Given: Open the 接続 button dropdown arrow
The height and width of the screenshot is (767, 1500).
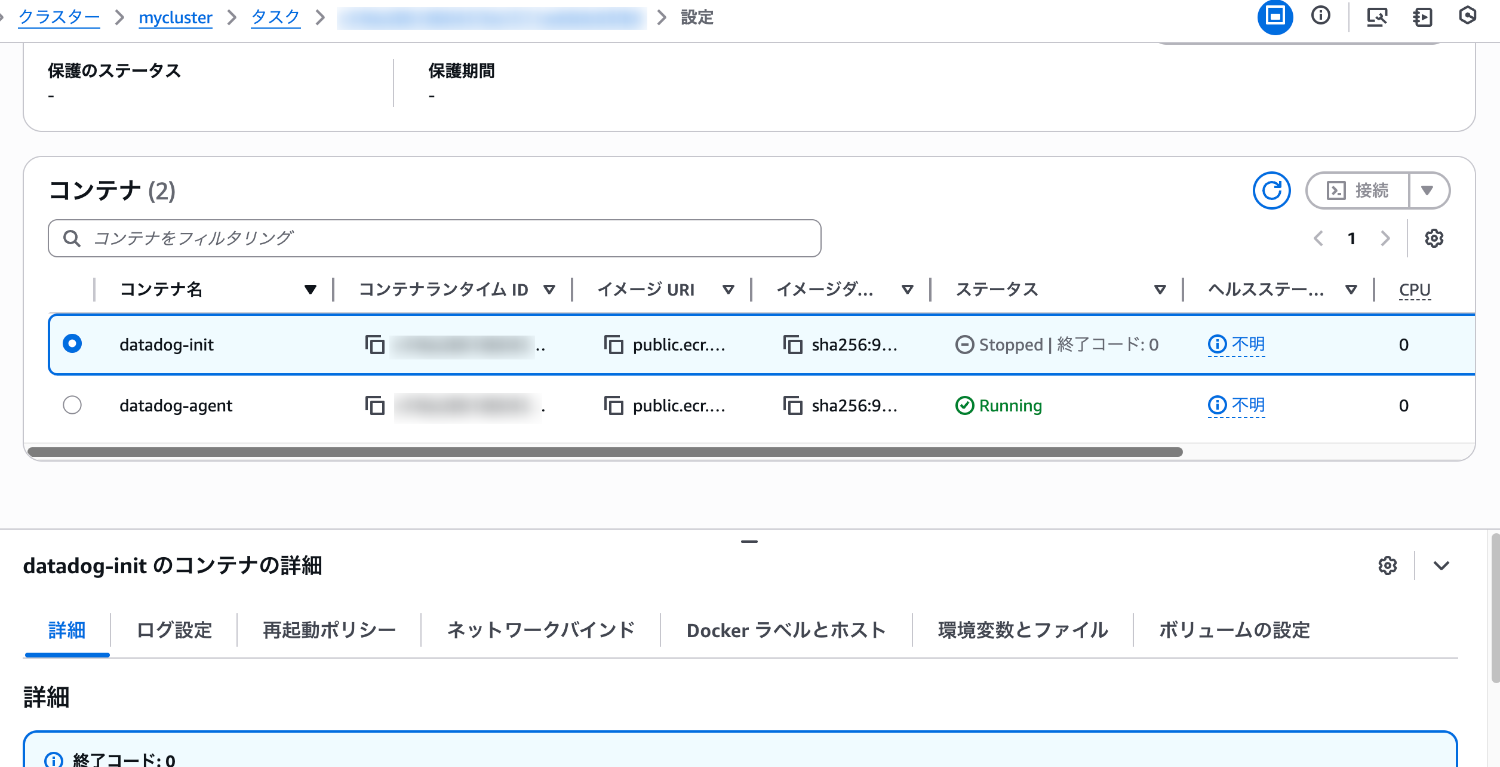Looking at the screenshot, I should 1428,190.
